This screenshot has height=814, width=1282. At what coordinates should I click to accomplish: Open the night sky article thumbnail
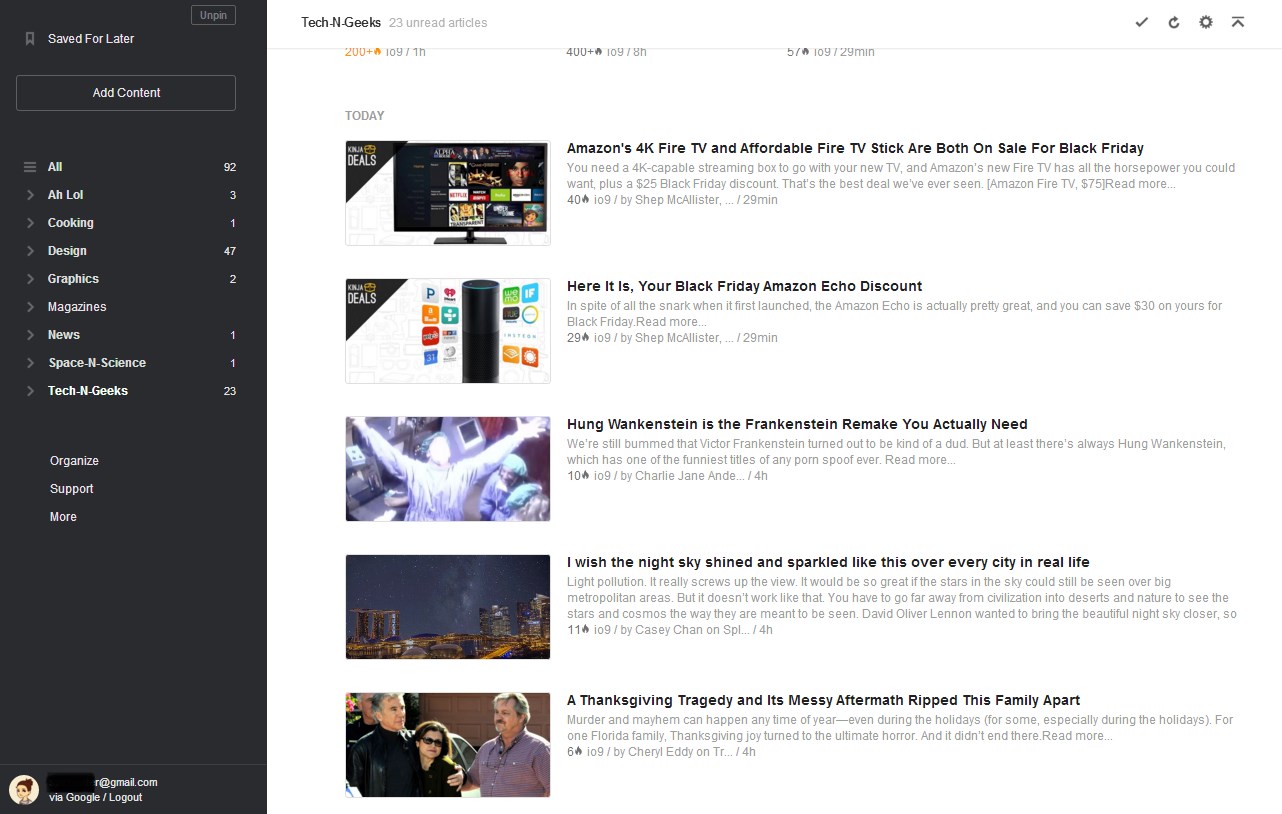[x=447, y=606]
